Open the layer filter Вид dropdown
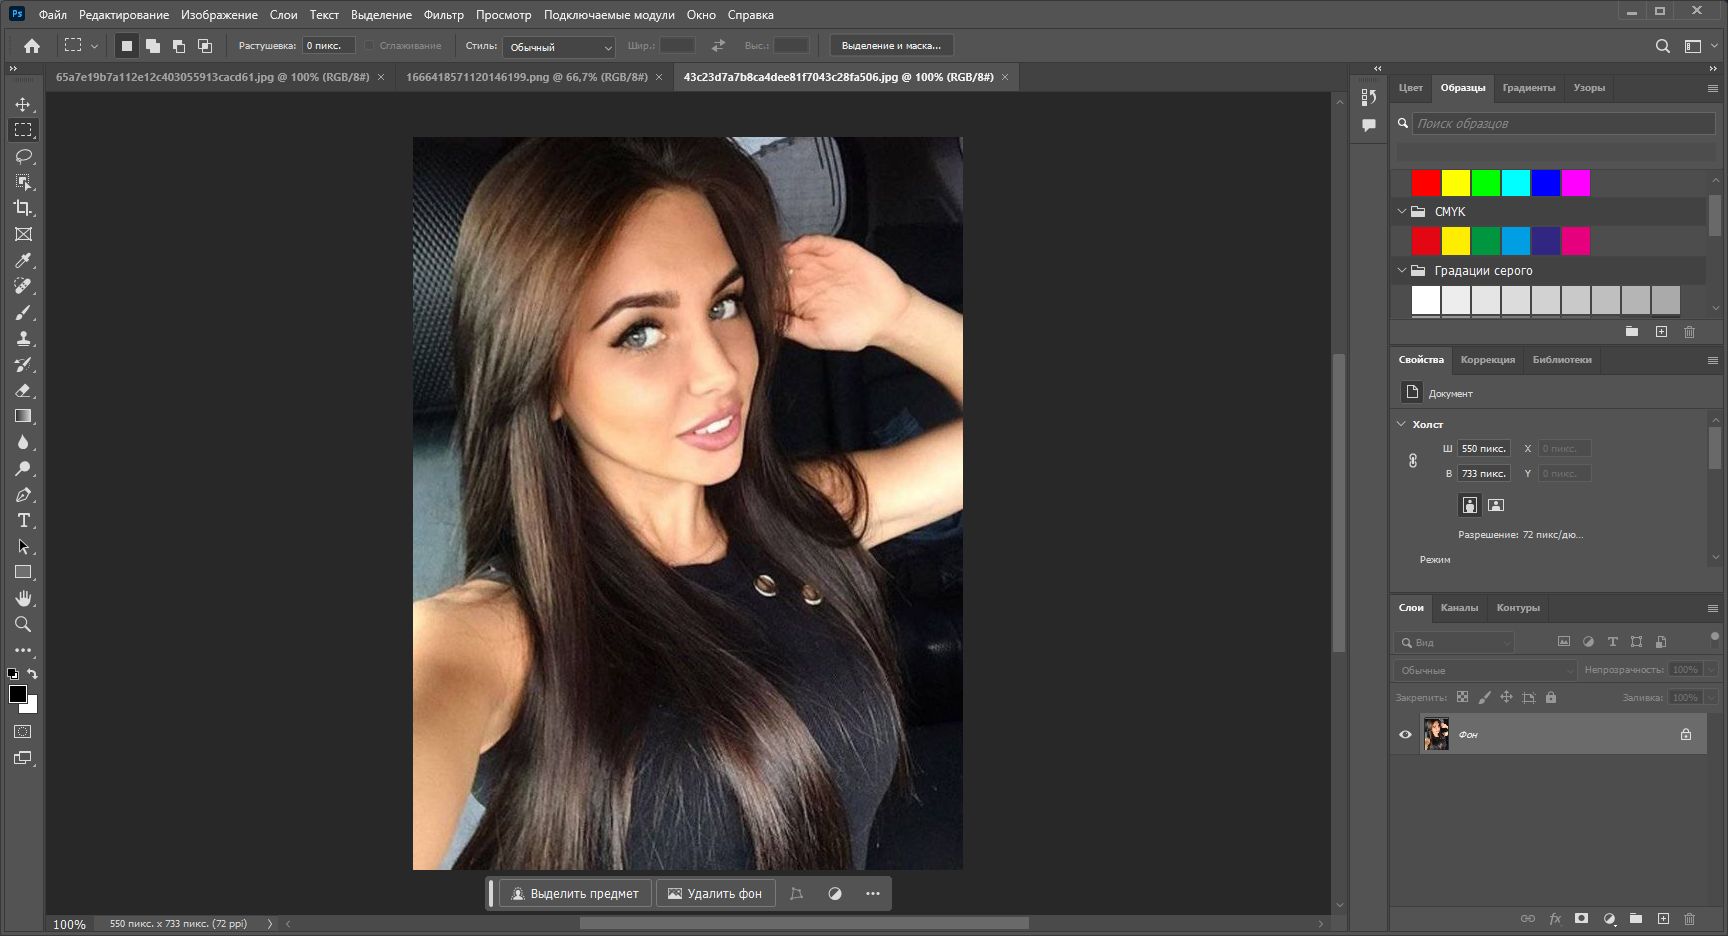 pyautogui.click(x=1454, y=642)
